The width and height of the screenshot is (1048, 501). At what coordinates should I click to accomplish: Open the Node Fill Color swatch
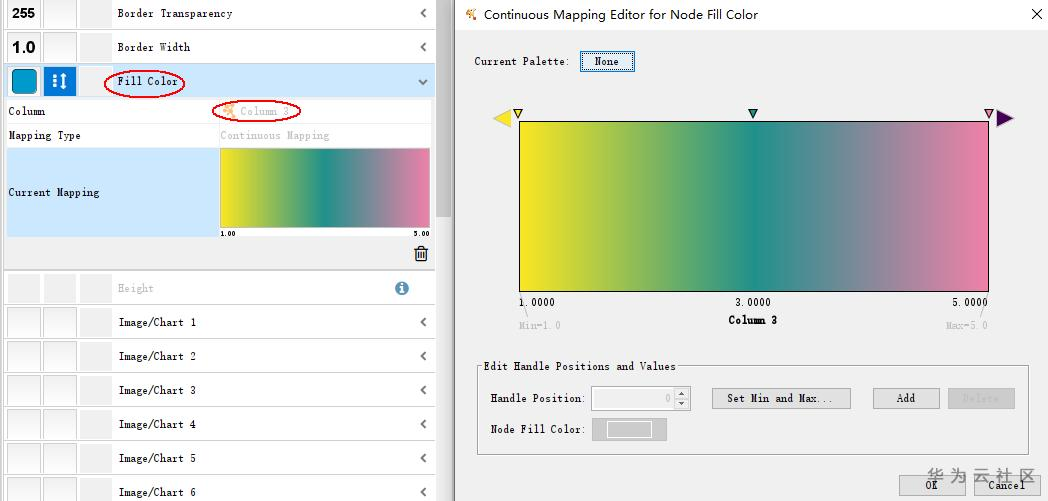pos(629,429)
